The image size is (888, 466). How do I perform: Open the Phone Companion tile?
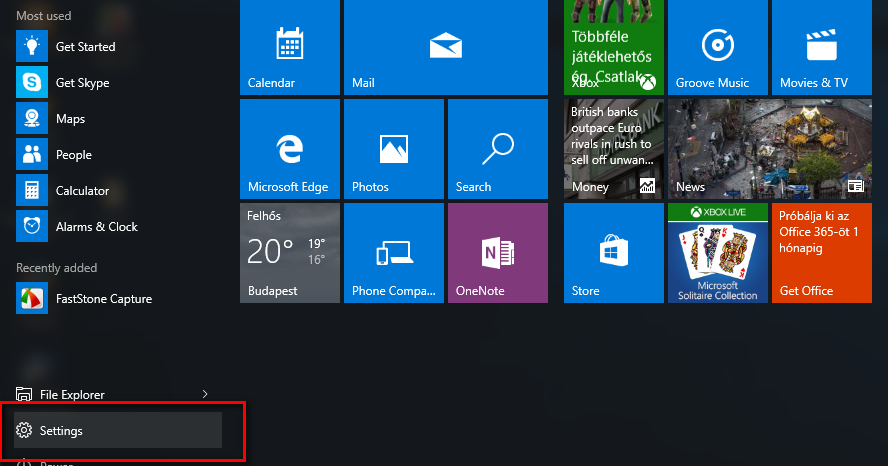394,253
